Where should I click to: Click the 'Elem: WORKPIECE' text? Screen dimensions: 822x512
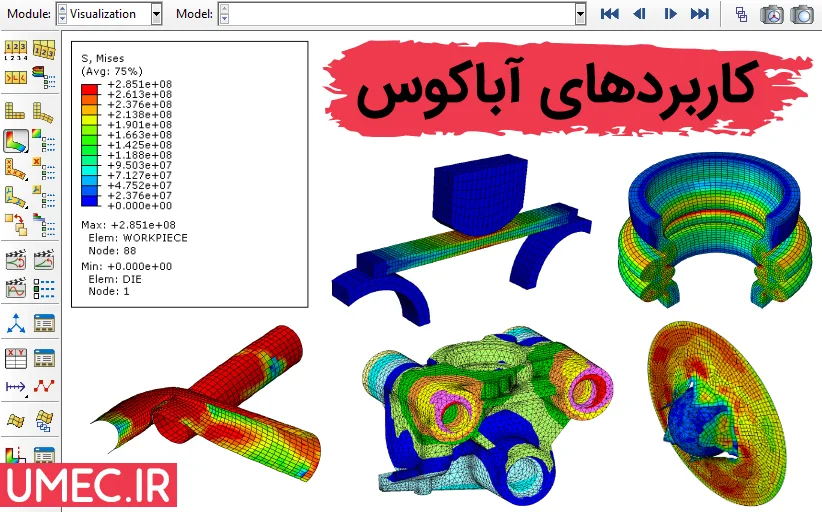tap(138, 238)
